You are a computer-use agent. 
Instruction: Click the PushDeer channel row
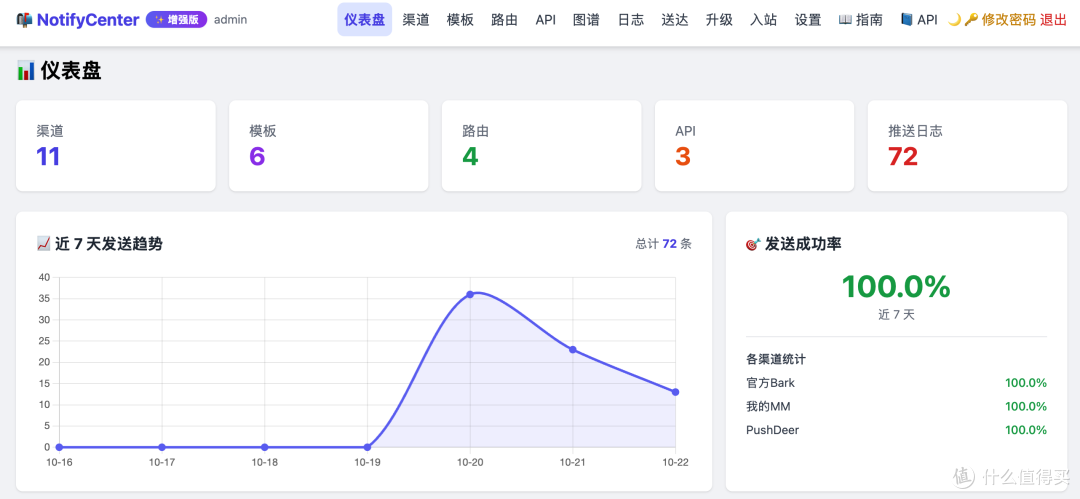pos(896,430)
